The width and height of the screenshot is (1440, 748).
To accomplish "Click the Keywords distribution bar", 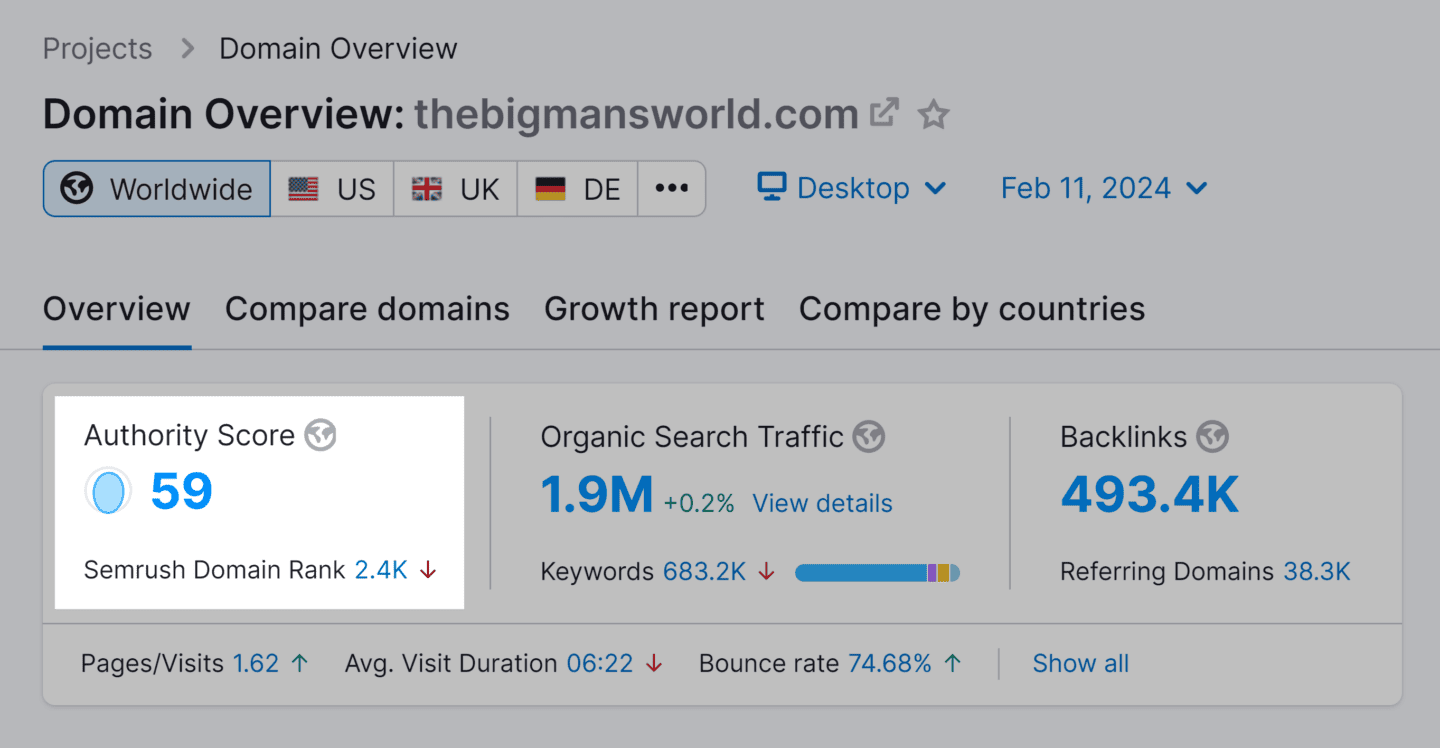I will [x=877, y=572].
